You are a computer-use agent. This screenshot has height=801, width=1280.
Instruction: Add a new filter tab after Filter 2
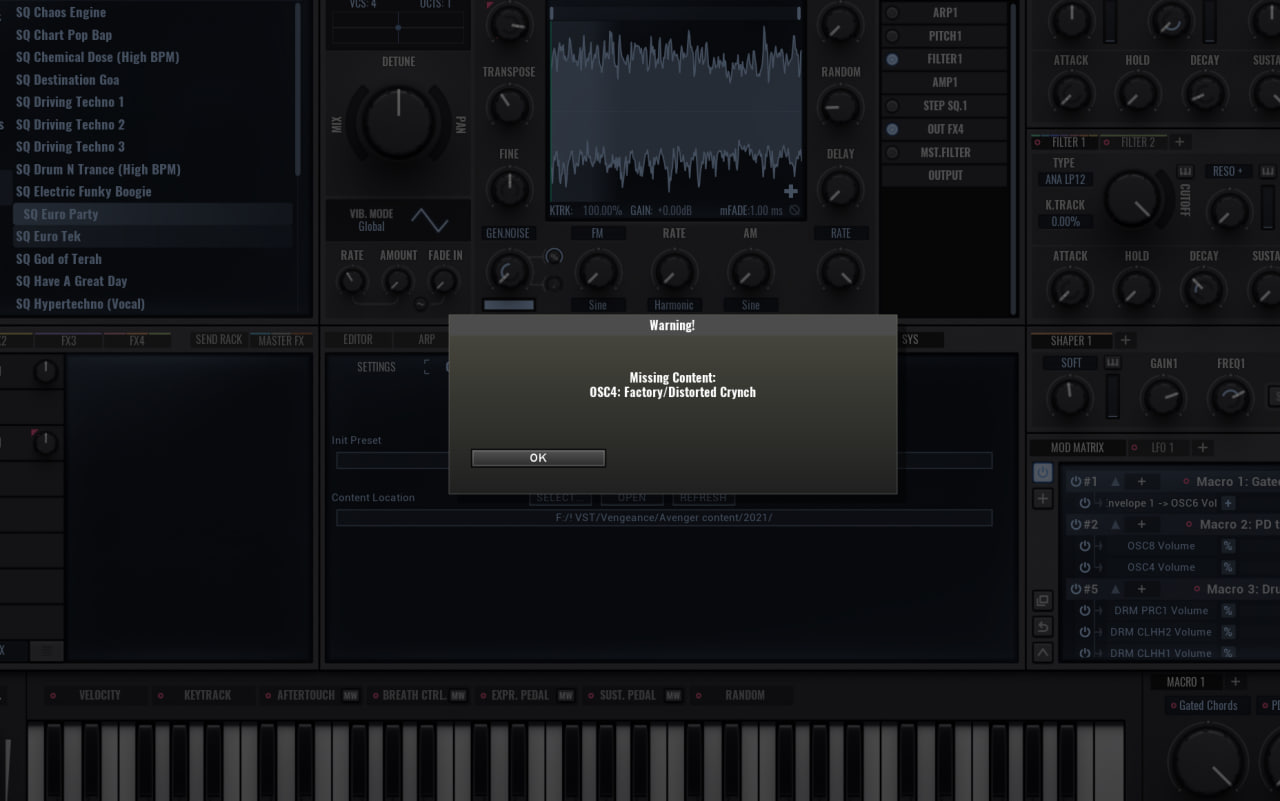point(1179,142)
